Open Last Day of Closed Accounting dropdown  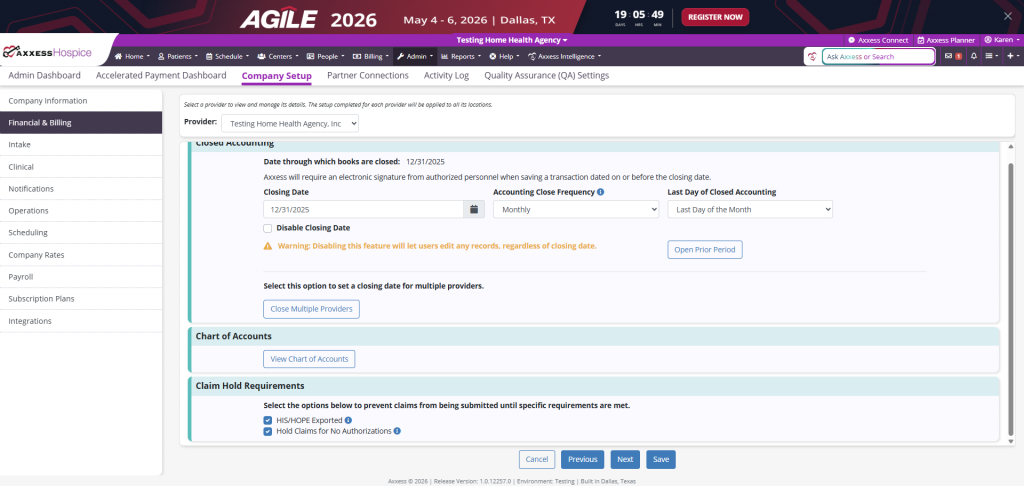(750, 210)
